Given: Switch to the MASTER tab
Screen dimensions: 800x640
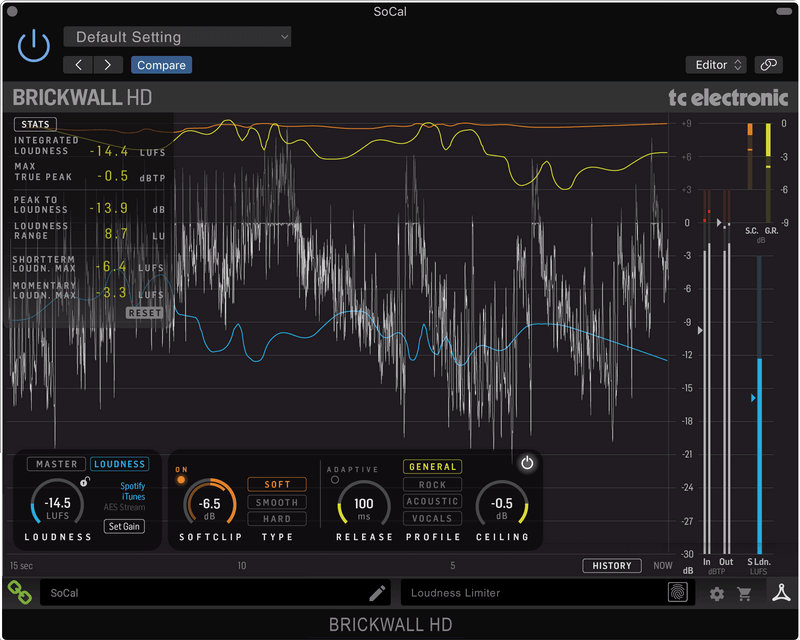Looking at the screenshot, I should 57,464.
